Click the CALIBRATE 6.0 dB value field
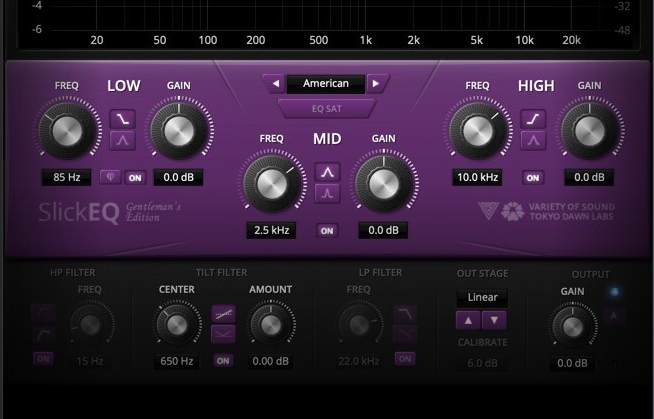 [x=482, y=363]
